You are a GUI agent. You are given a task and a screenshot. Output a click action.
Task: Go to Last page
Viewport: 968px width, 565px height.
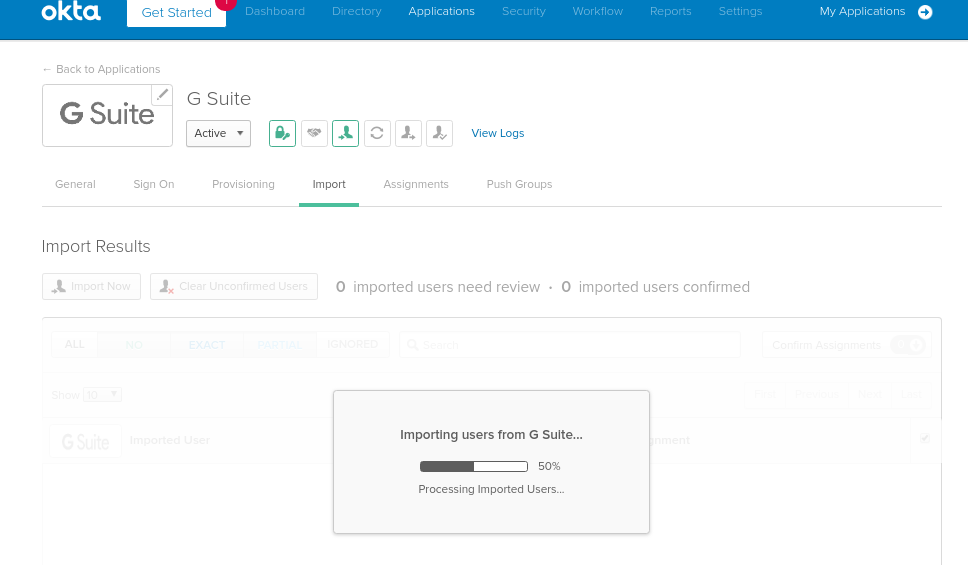(911, 394)
